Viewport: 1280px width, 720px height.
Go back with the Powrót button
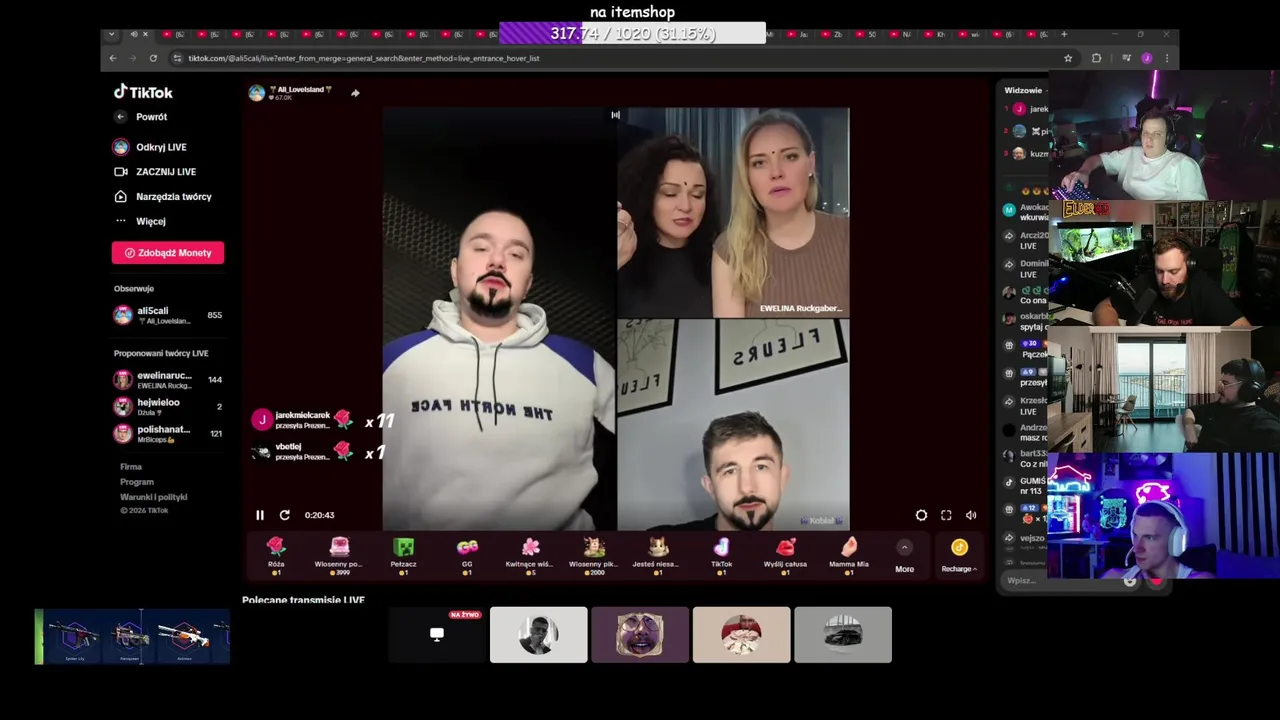tap(143, 117)
